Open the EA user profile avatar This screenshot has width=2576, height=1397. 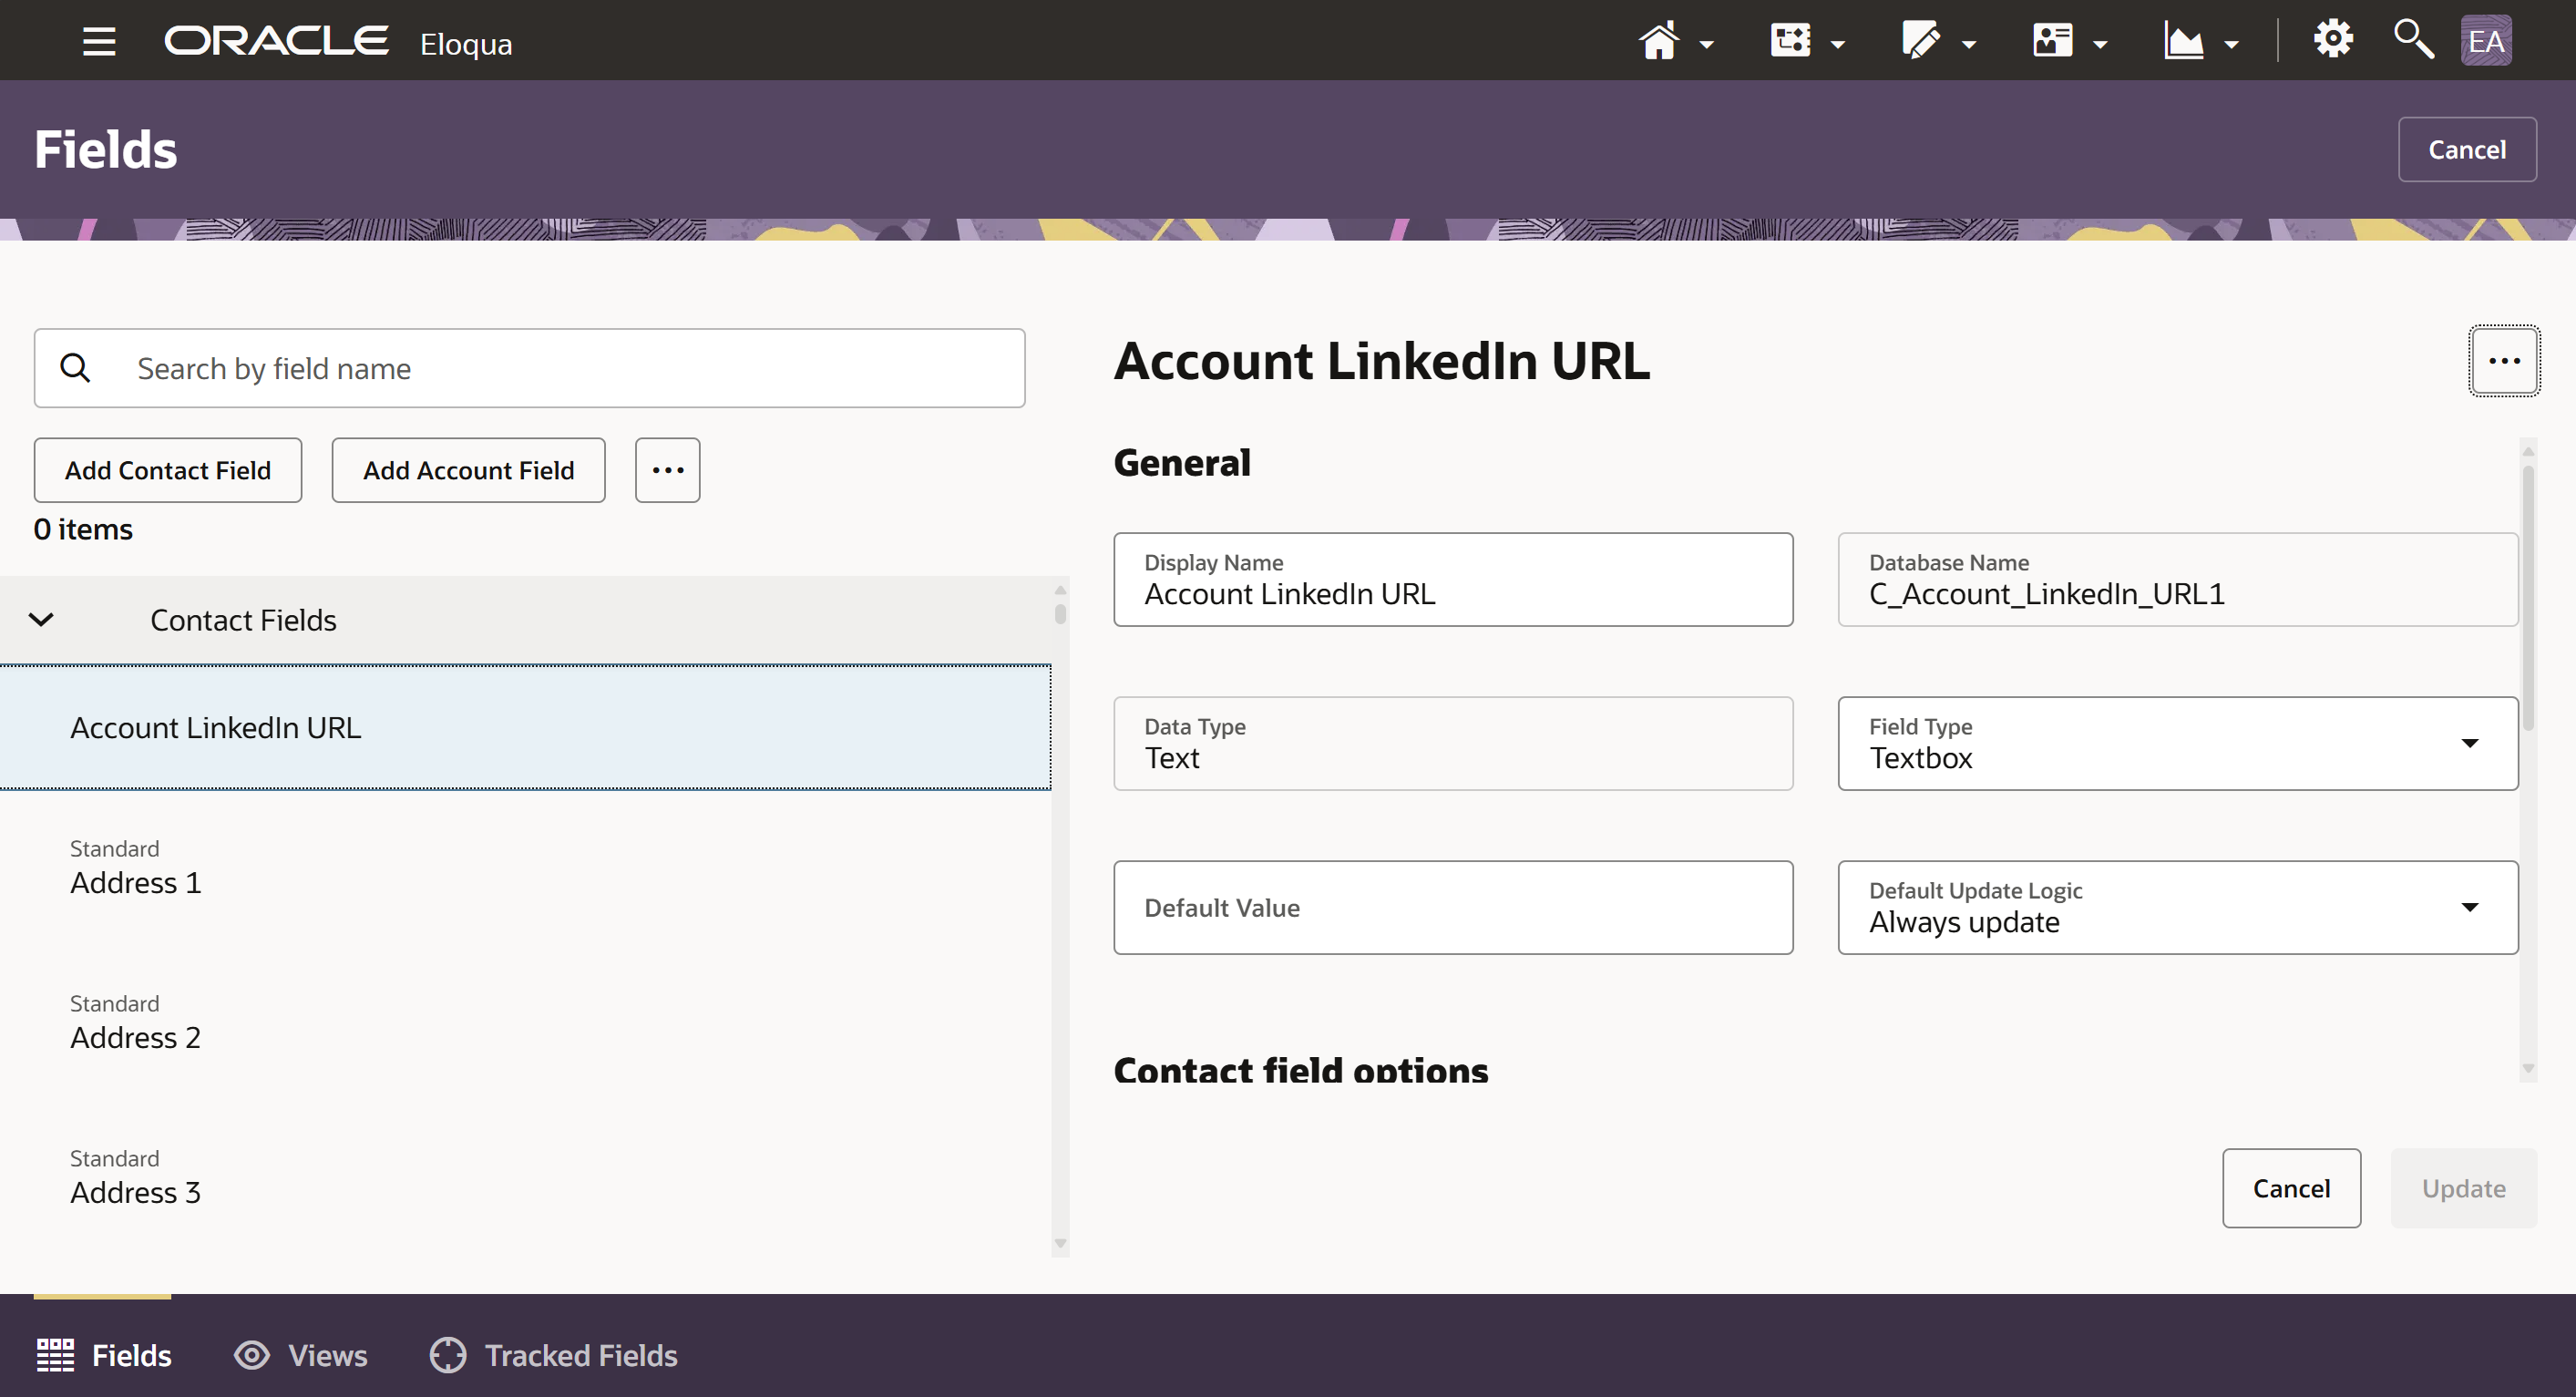2486,41
